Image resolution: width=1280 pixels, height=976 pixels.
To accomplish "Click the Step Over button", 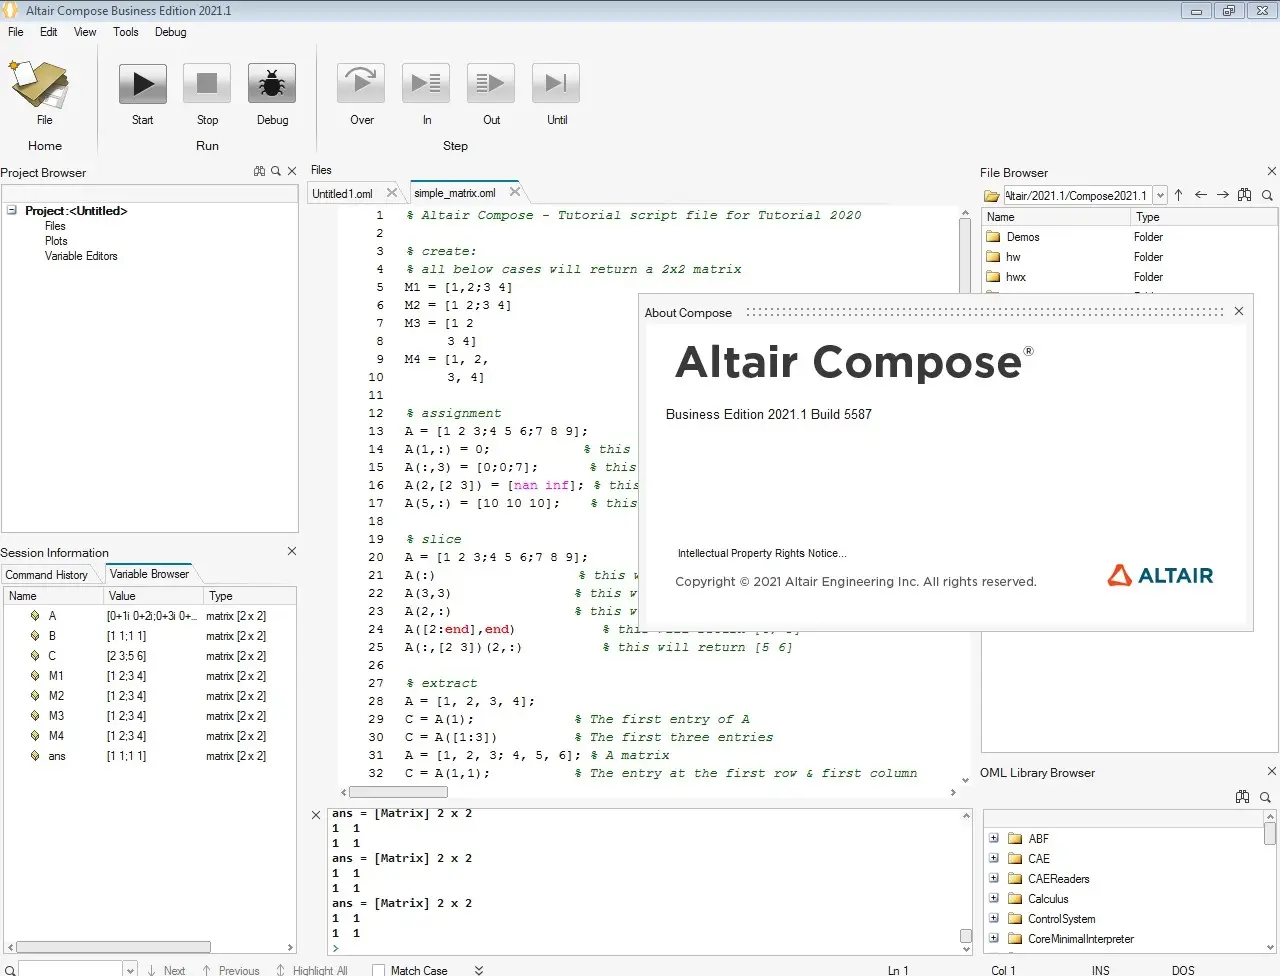I will point(361,84).
